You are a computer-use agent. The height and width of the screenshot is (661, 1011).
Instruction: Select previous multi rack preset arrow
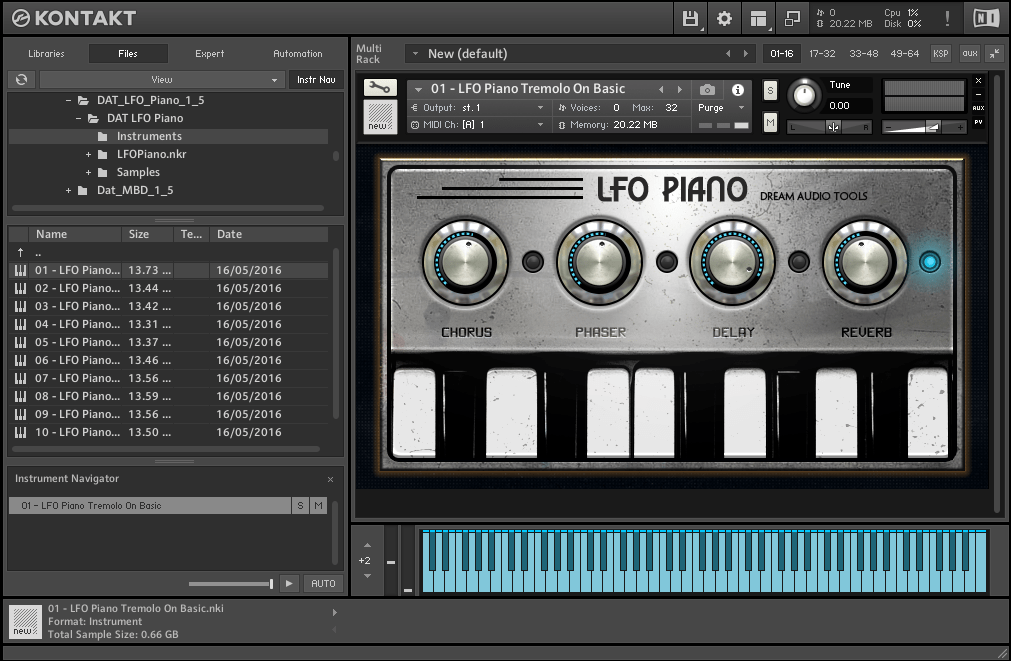click(728, 54)
